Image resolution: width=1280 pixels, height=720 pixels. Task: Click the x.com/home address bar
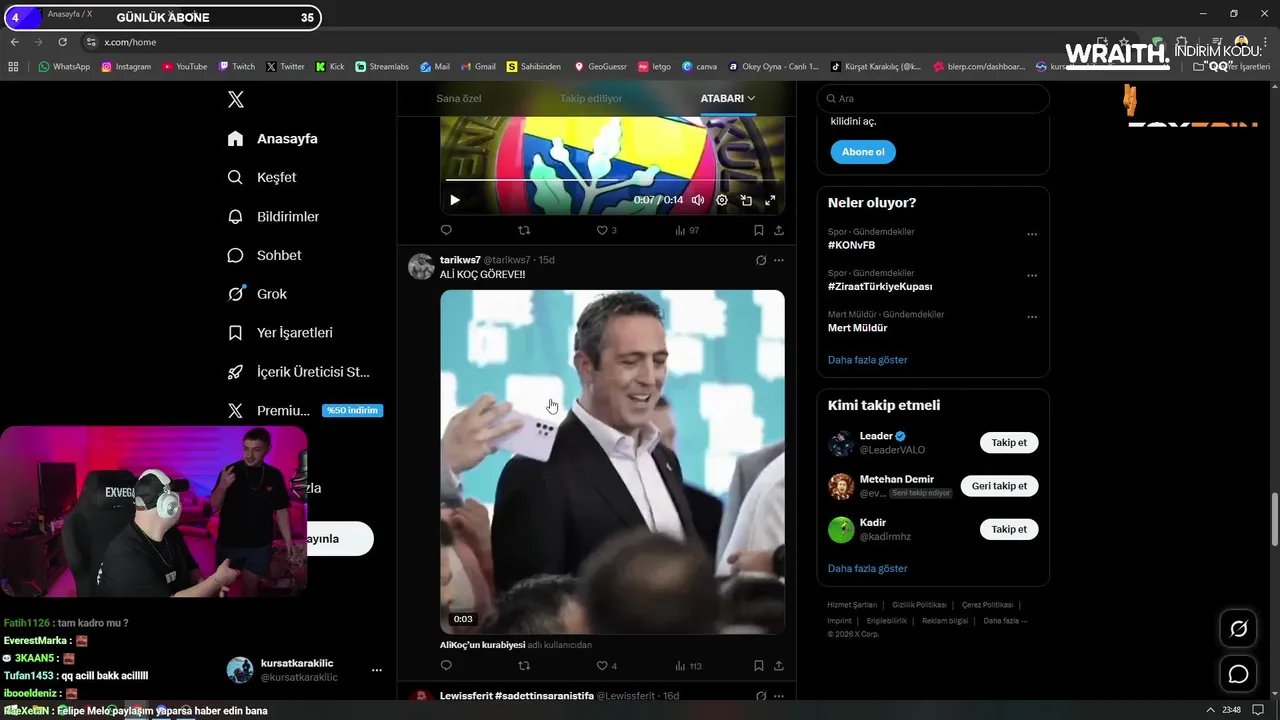pos(130,42)
